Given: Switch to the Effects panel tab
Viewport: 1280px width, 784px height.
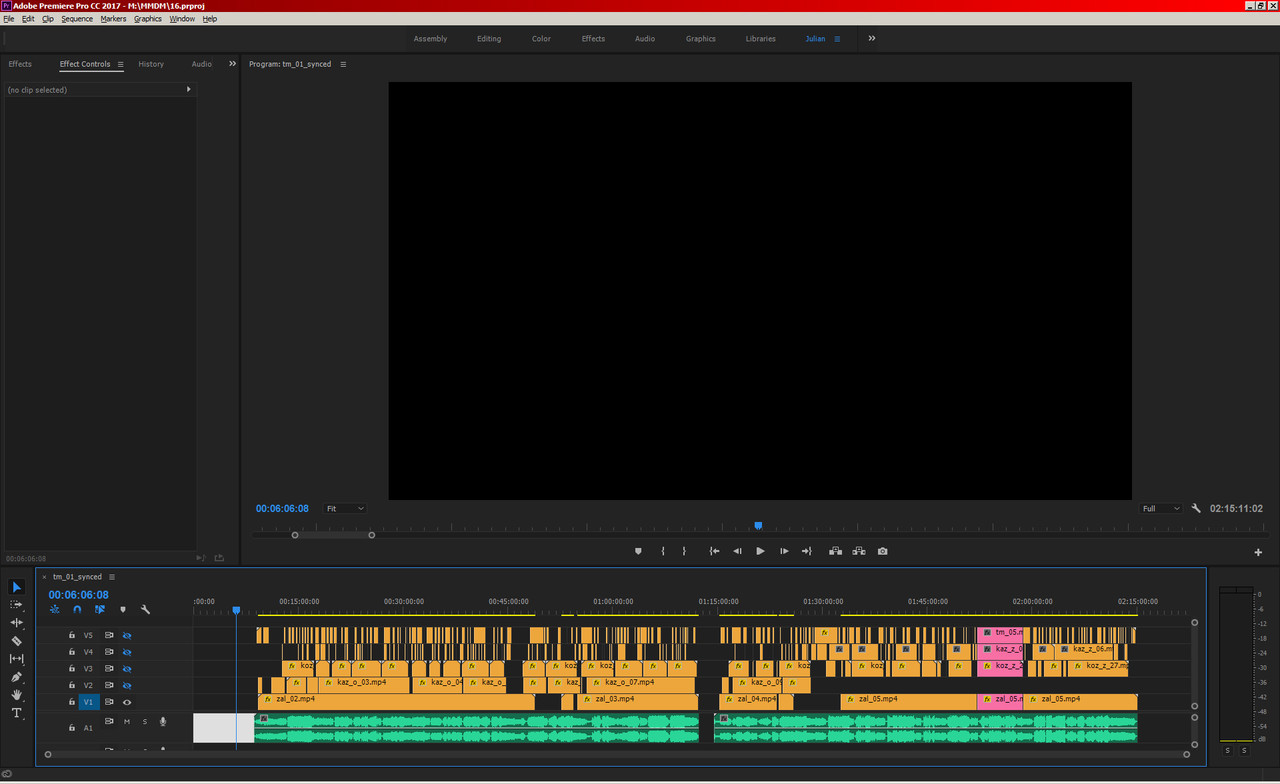Looking at the screenshot, I should pyautogui.click(x=20, y=64).
